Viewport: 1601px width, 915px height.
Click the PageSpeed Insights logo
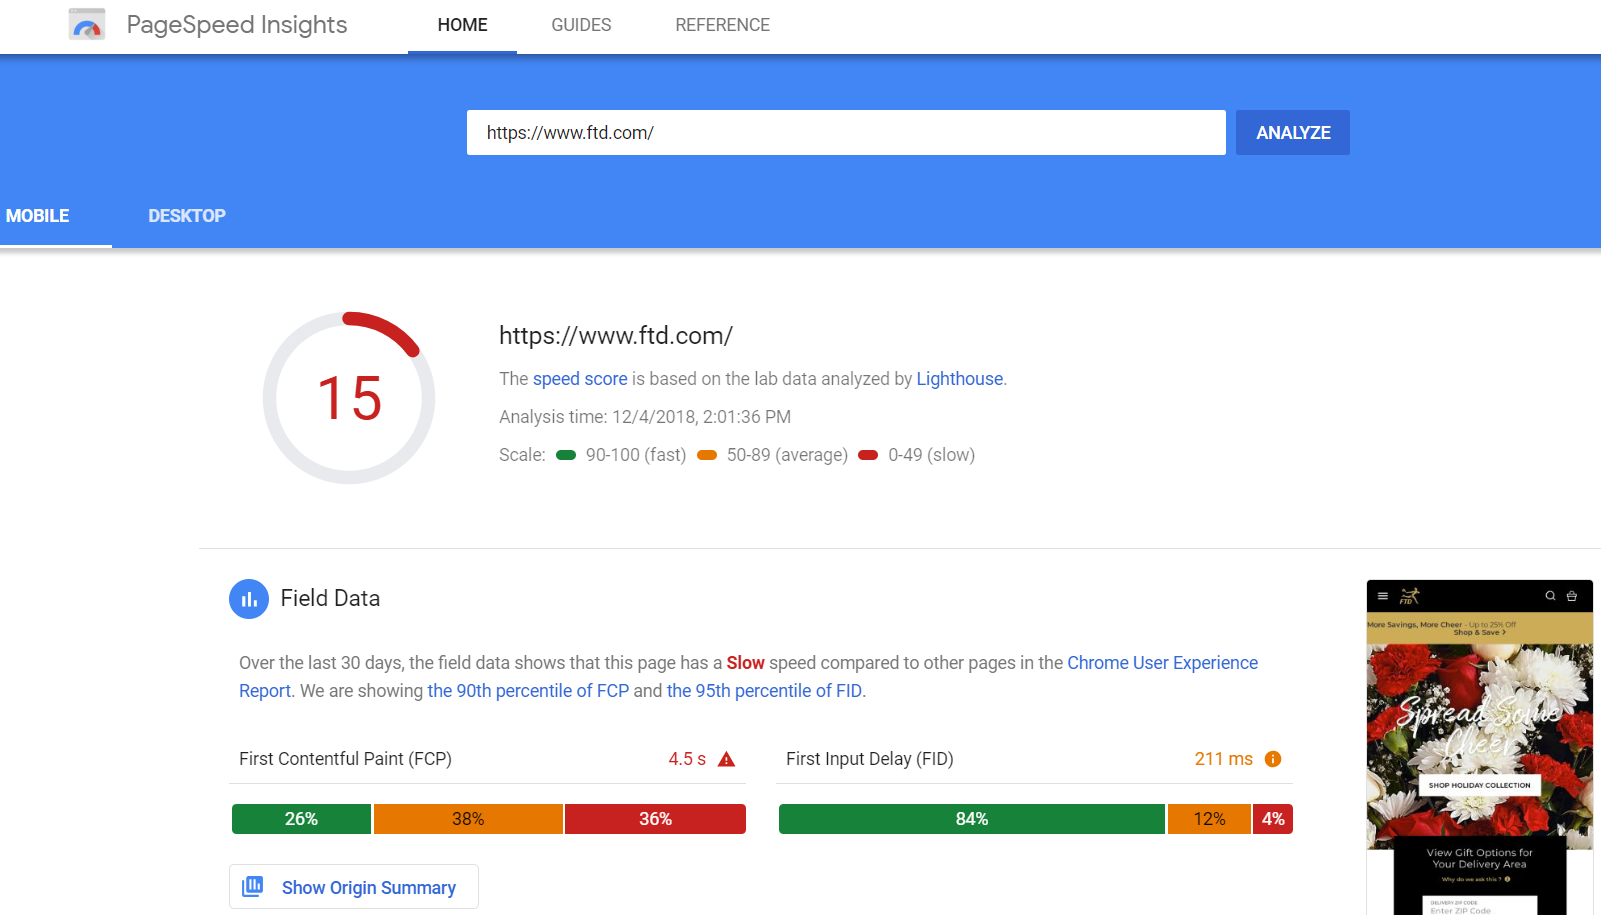coord(87,24)
